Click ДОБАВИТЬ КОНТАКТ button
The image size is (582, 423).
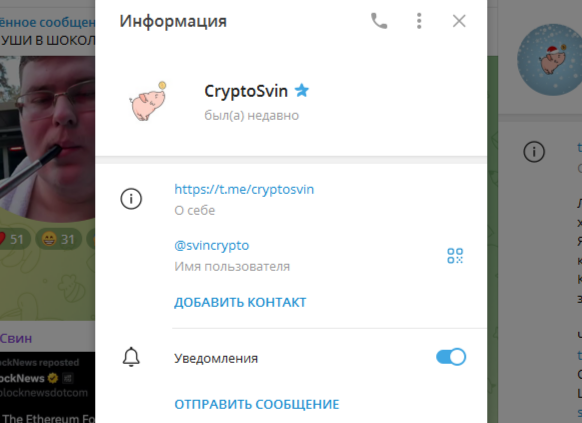[x=240, y=302]
